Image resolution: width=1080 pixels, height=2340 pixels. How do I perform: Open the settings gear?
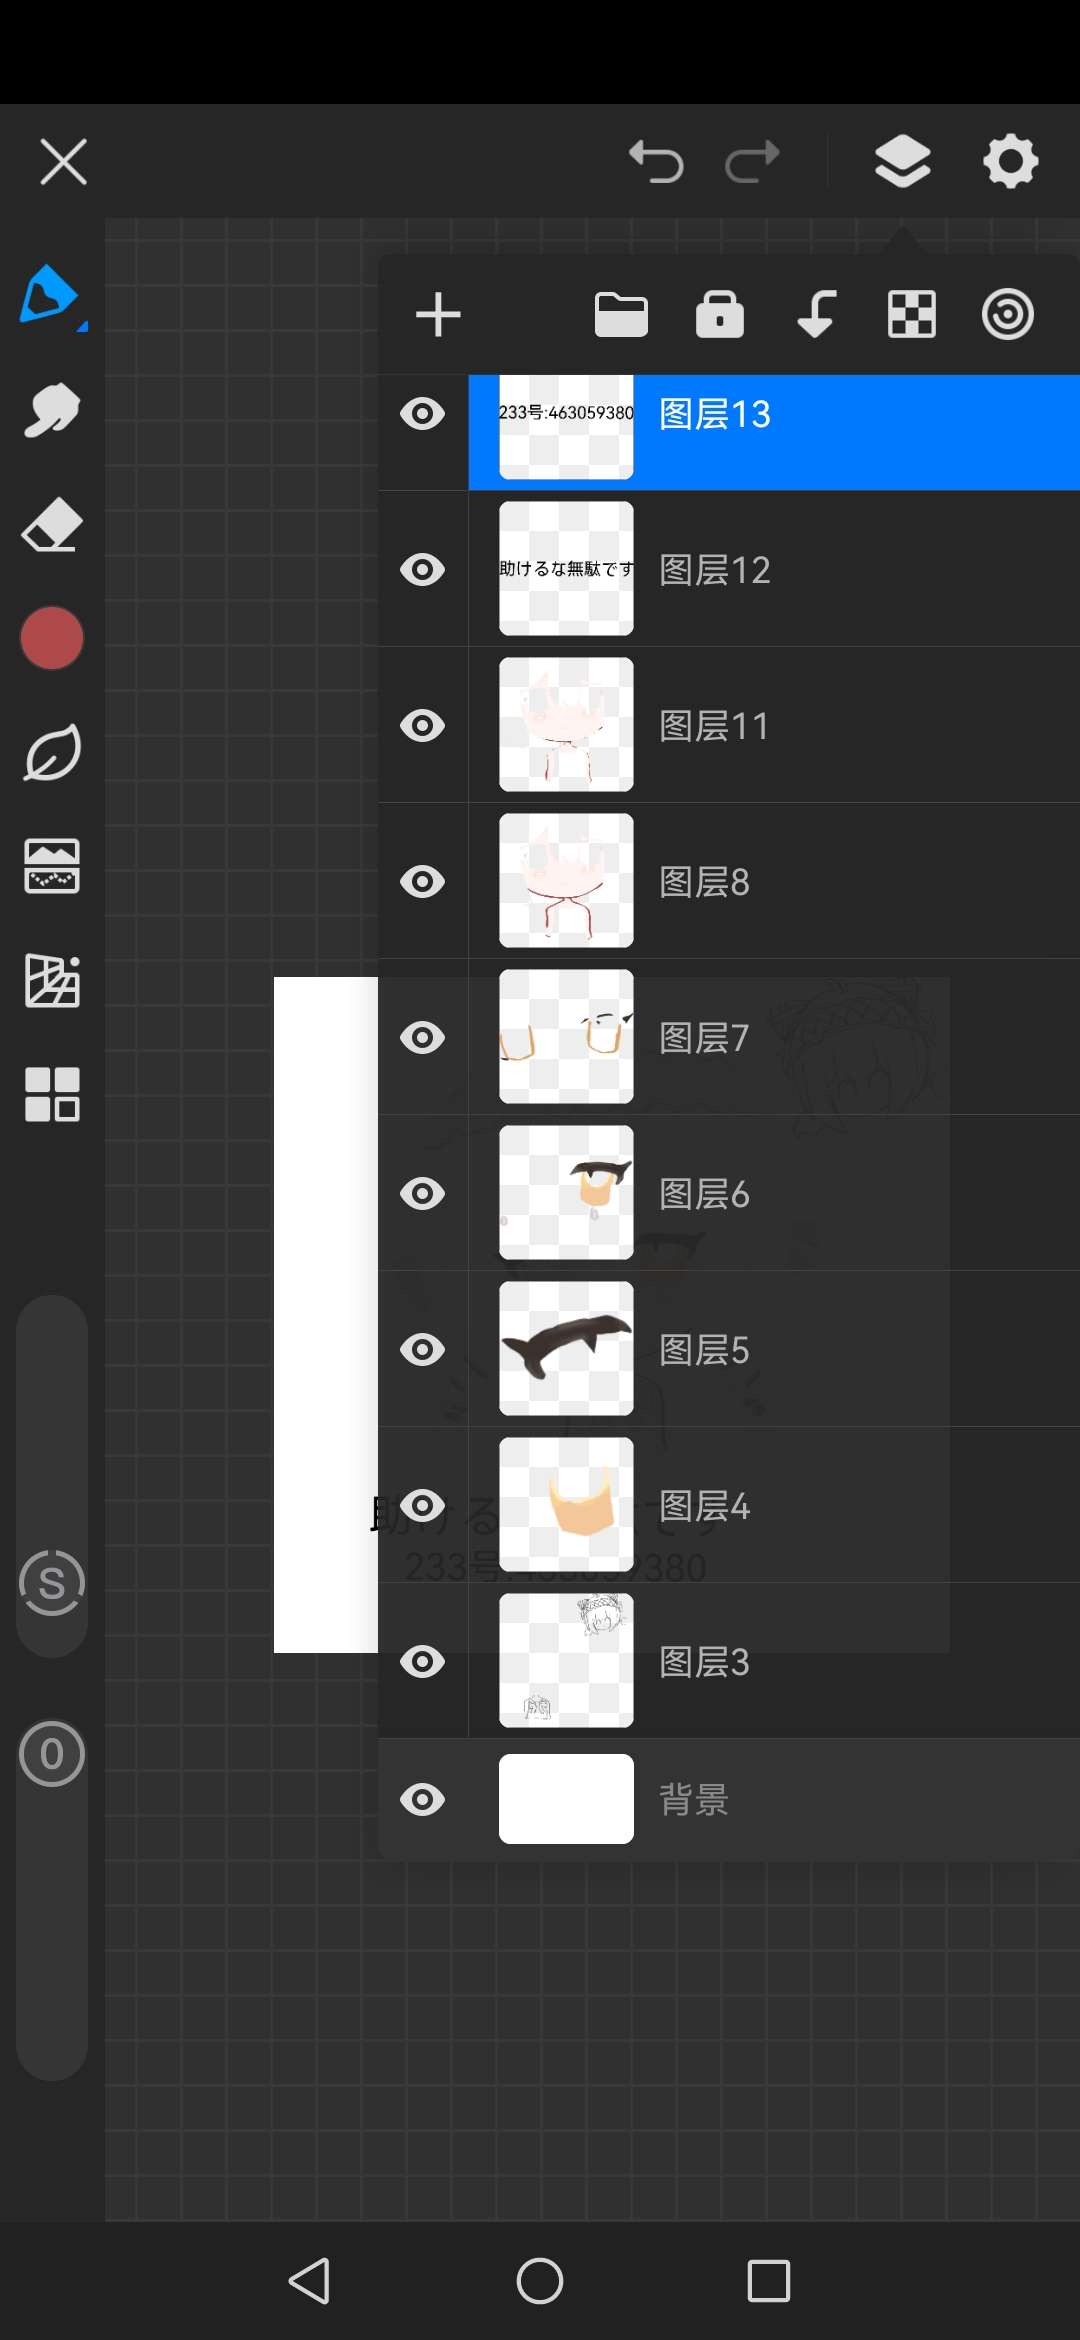(1011, 161)
